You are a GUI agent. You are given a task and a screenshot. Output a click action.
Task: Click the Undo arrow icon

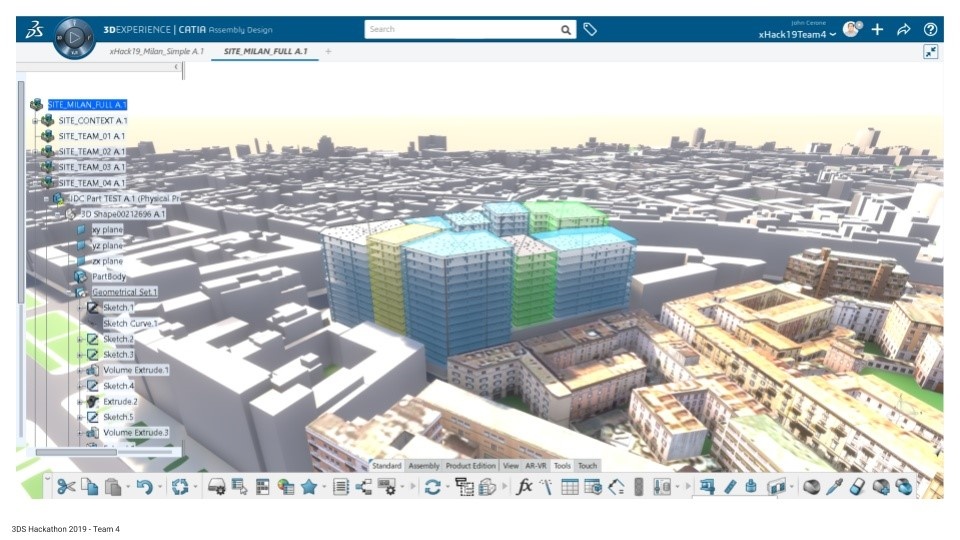pos(144,487)
